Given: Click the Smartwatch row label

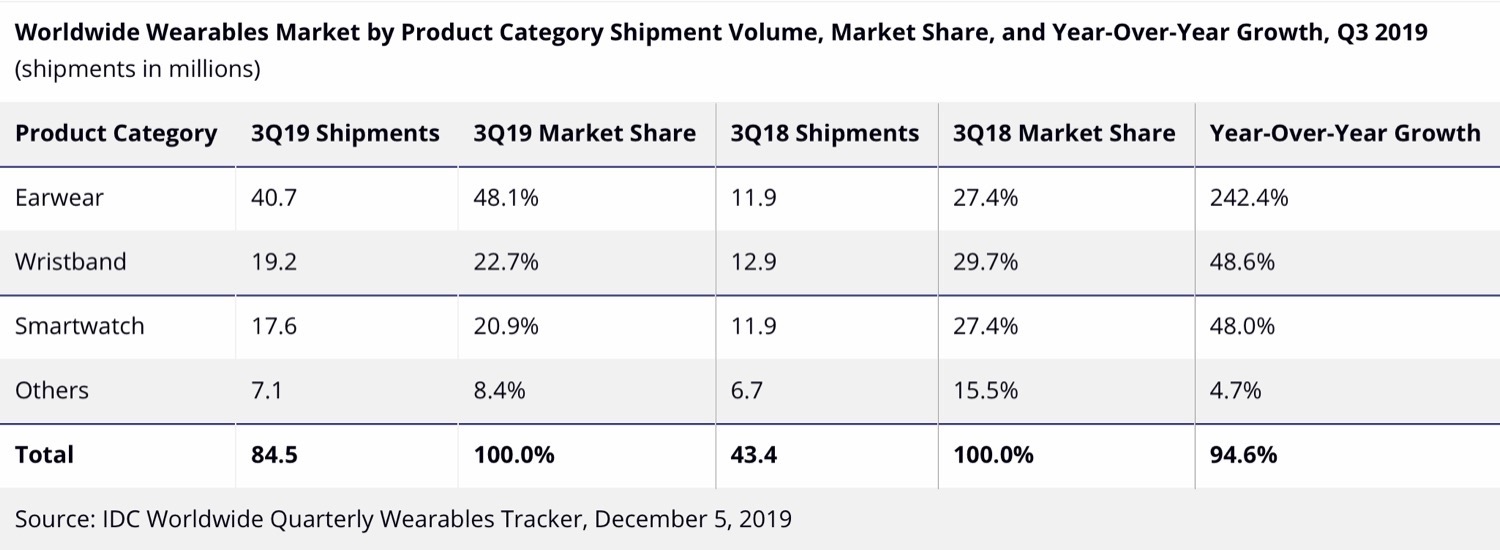Looking at the screenshot, I should 79,326.
